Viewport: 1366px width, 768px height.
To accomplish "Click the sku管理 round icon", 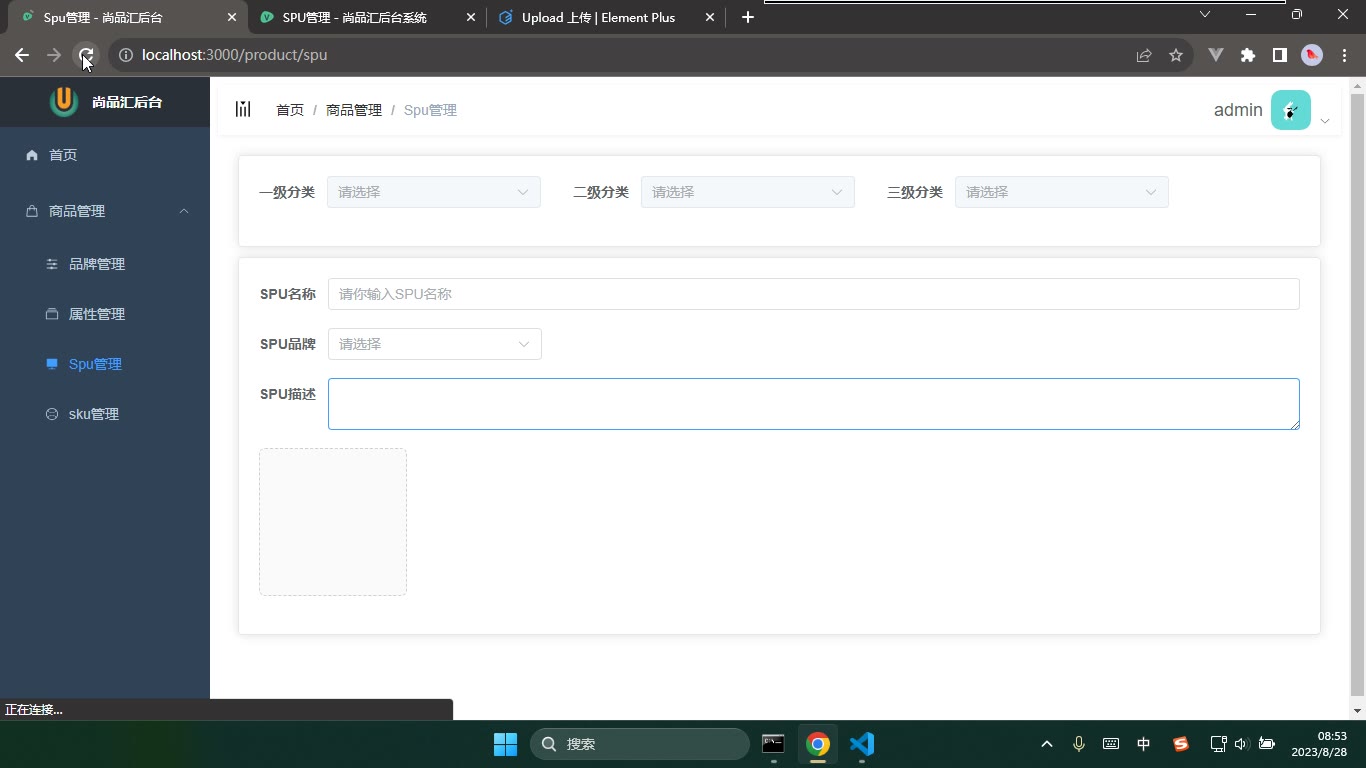I will click(x=52, y=414).
